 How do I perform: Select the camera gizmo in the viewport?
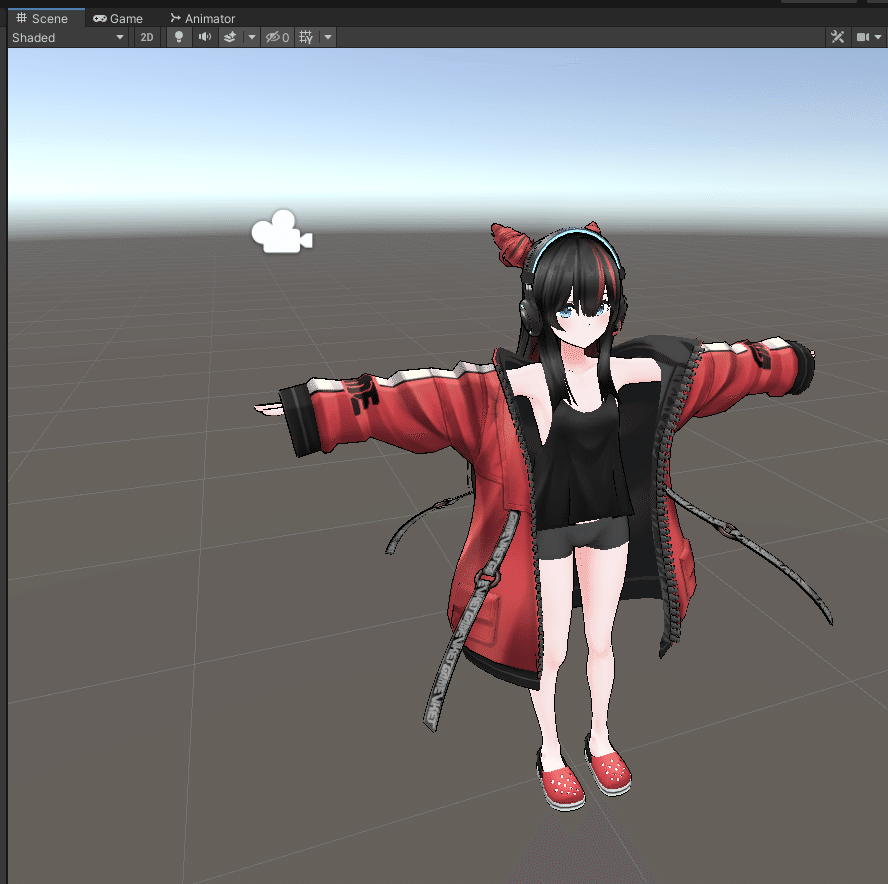tap(281, 233)
